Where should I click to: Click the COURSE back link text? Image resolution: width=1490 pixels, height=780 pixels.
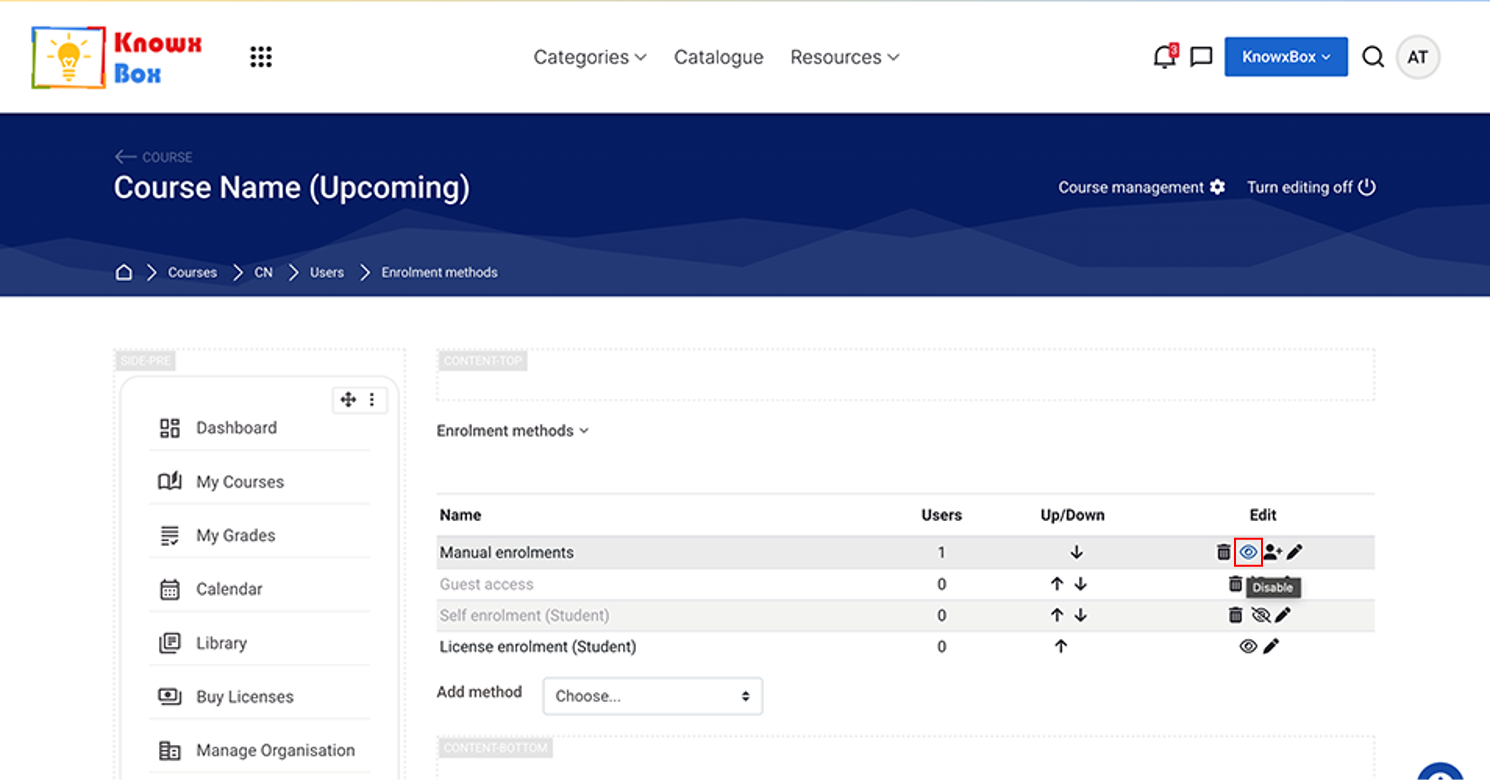(x=168, y=157)
